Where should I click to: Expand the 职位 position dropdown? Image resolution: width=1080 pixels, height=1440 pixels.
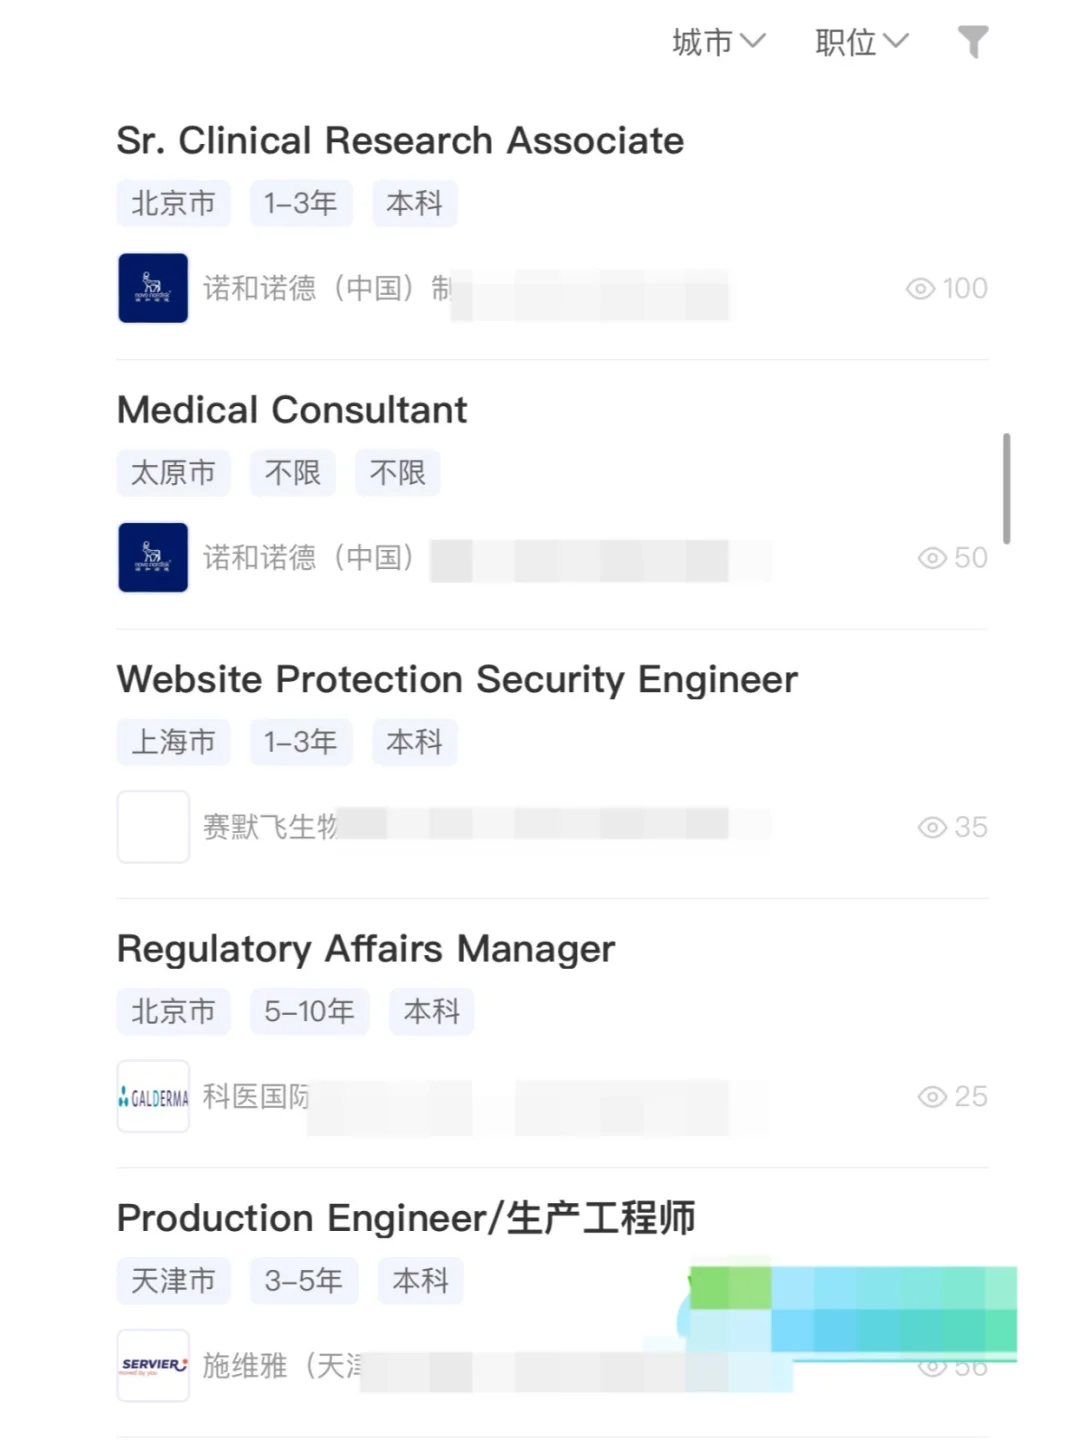point(862,42)
